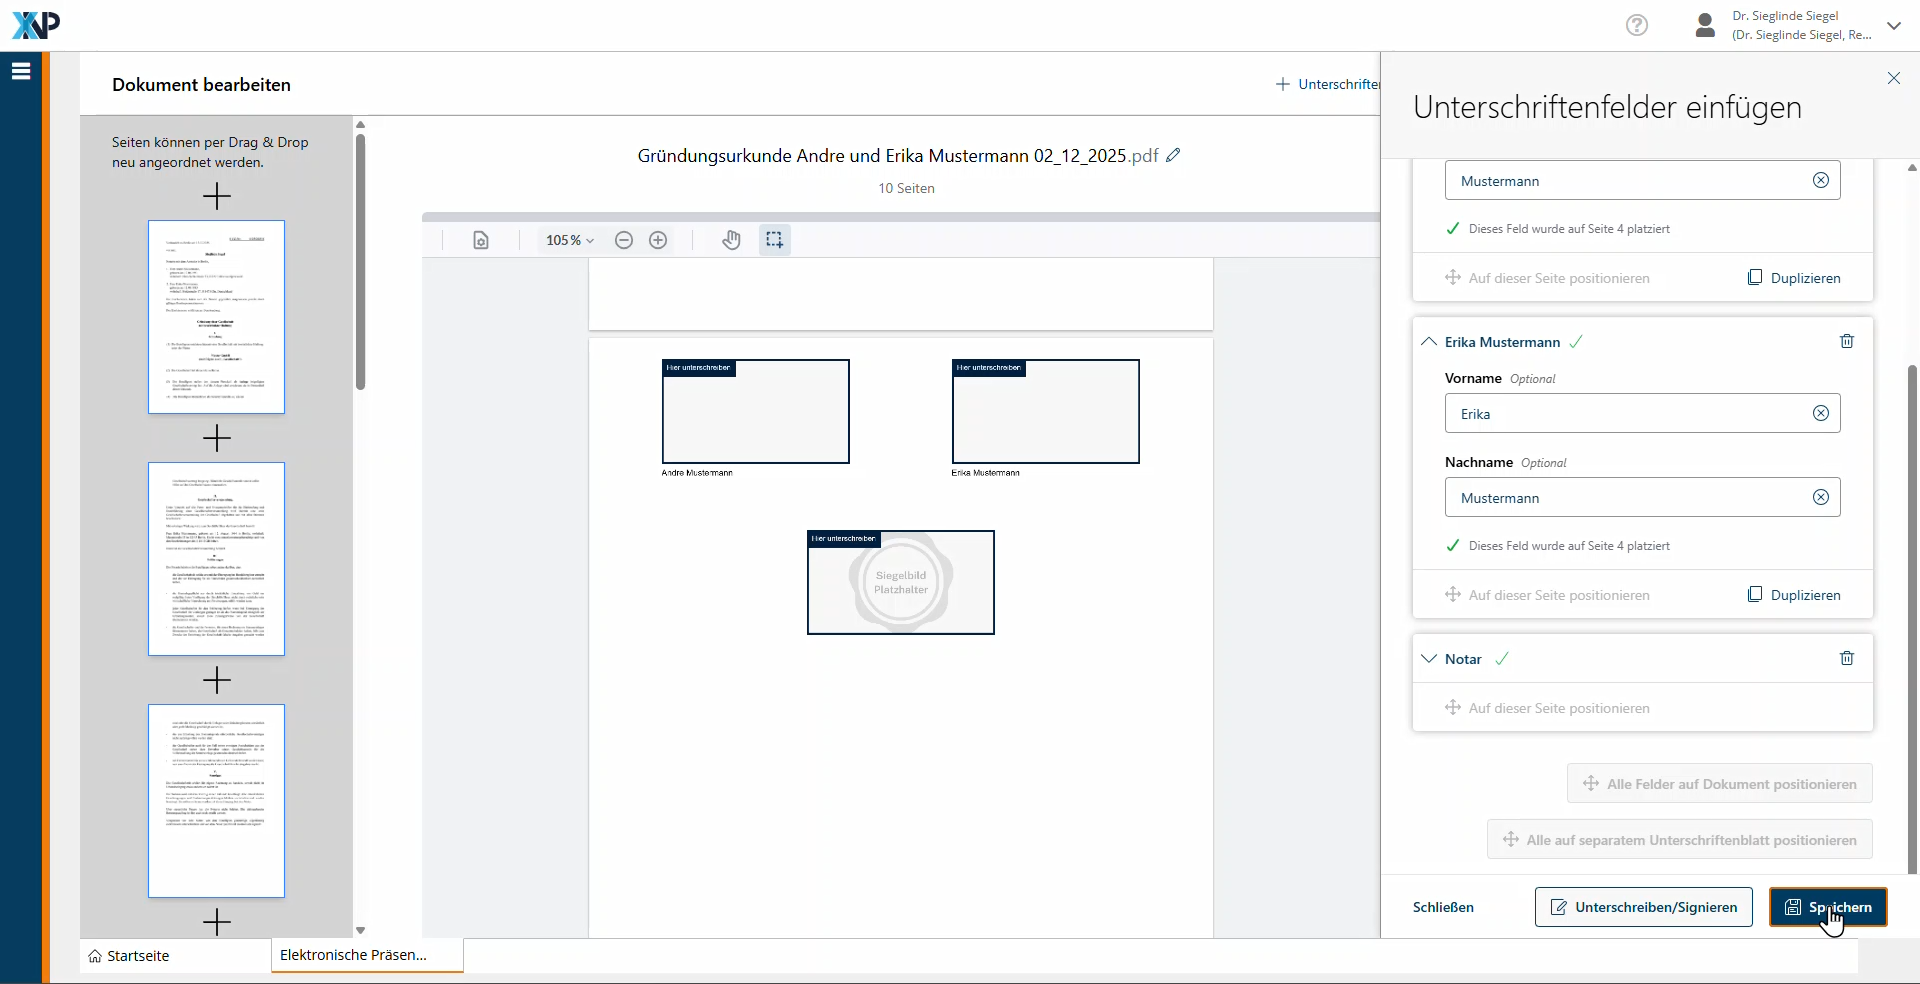Image resolution: width=1920 pixels, height=984 pixels.
Task: Open the user account dropdown
Action: click(x=1893, y=26)
